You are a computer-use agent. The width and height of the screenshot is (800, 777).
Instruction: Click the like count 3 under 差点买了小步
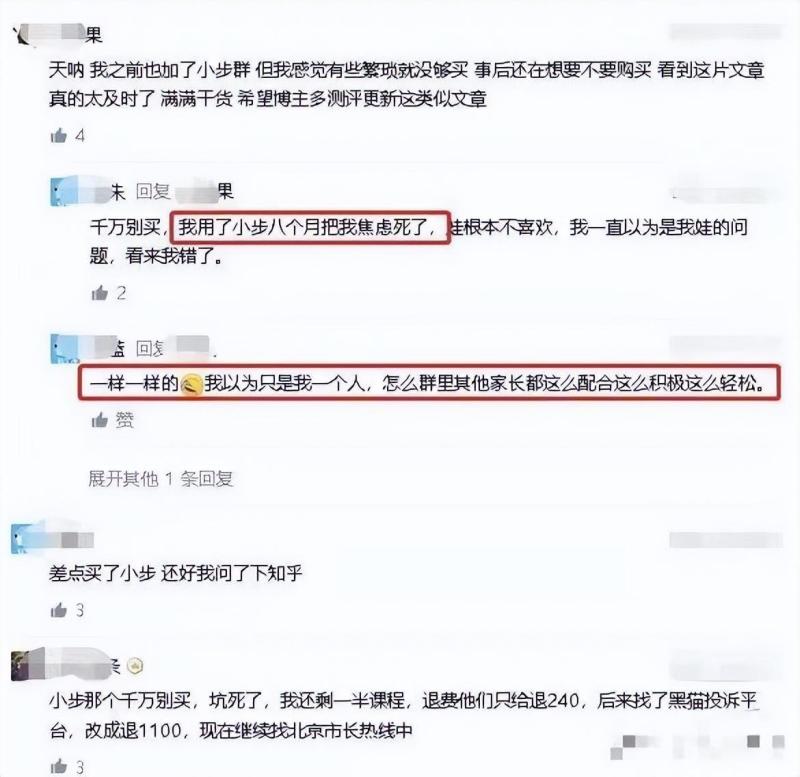(x=80, y=610)
